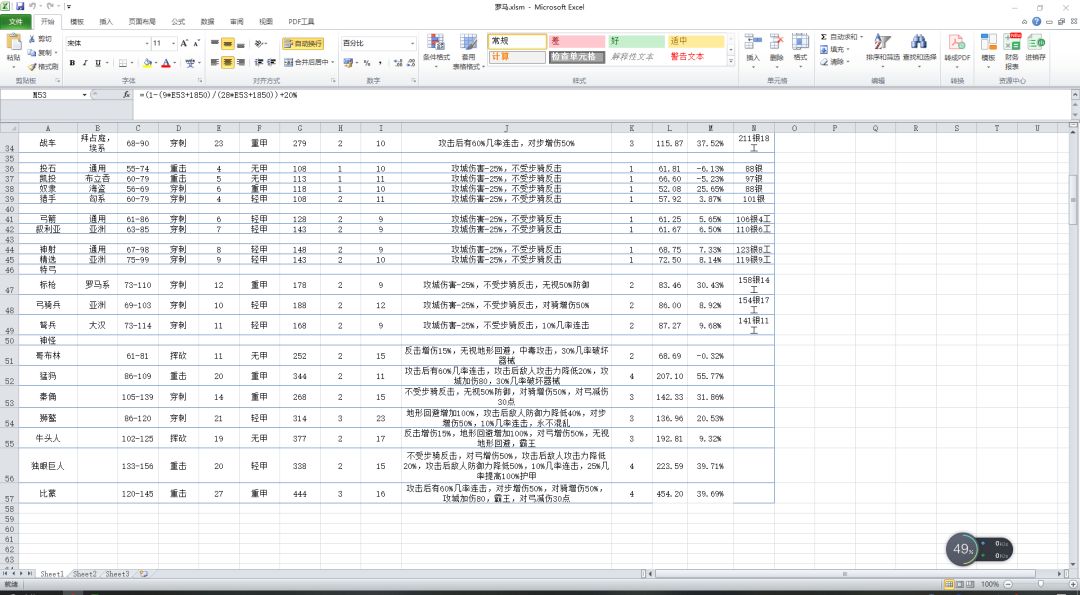
Task: Toggle italic formatting
Action: click(85, 63)
